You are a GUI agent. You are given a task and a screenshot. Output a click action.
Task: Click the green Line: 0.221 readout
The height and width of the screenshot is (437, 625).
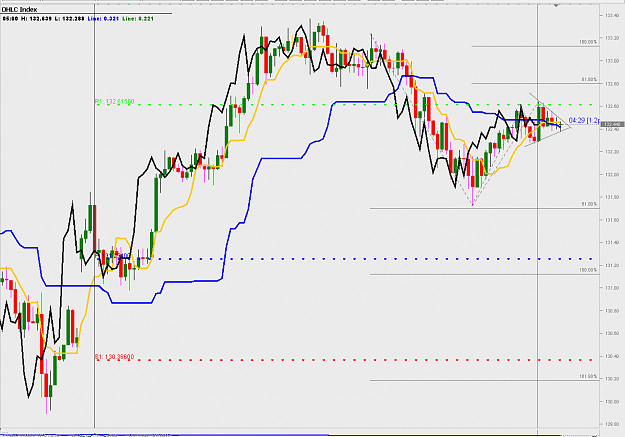click(138, 19)
